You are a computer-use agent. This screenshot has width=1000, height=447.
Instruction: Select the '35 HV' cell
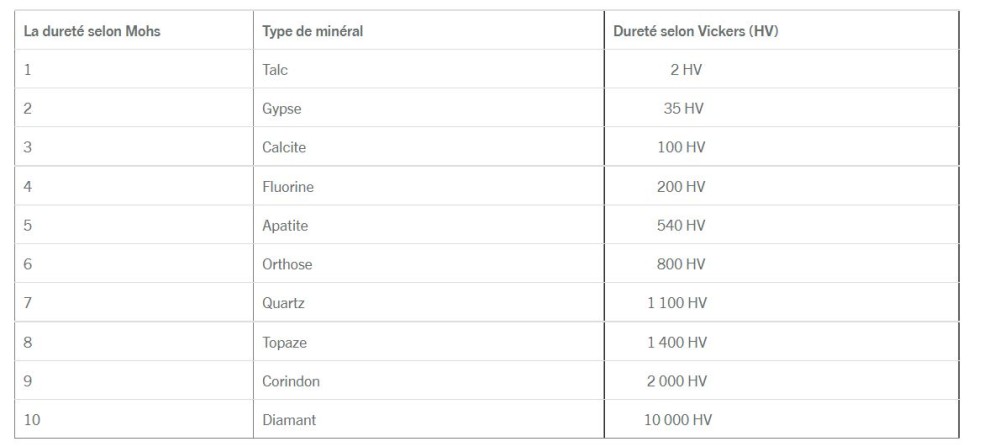click(x=685, y=109)
